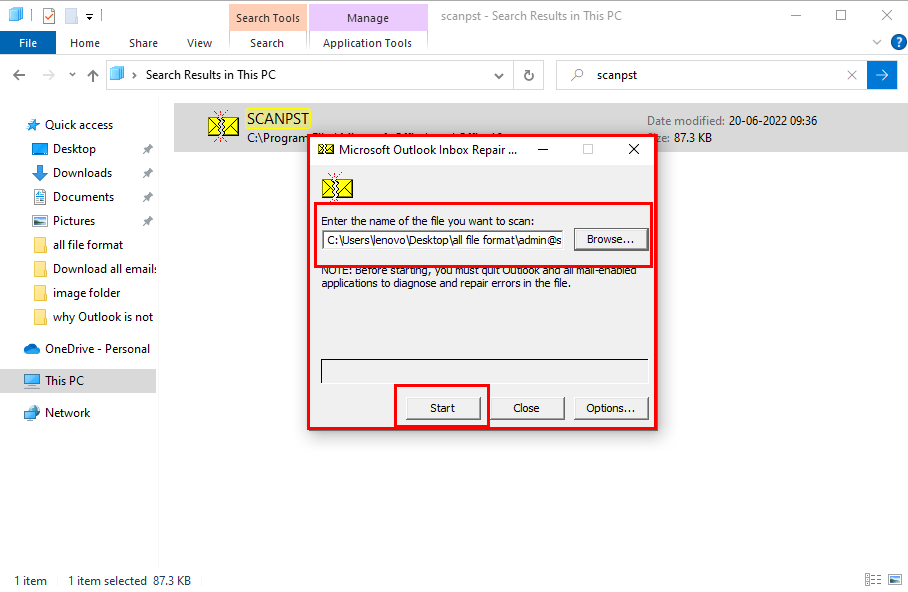Open the 'image folder' in navigation pane
This screenshot has width=908, height=592.
pyautogui.click(x=86, y=293)
